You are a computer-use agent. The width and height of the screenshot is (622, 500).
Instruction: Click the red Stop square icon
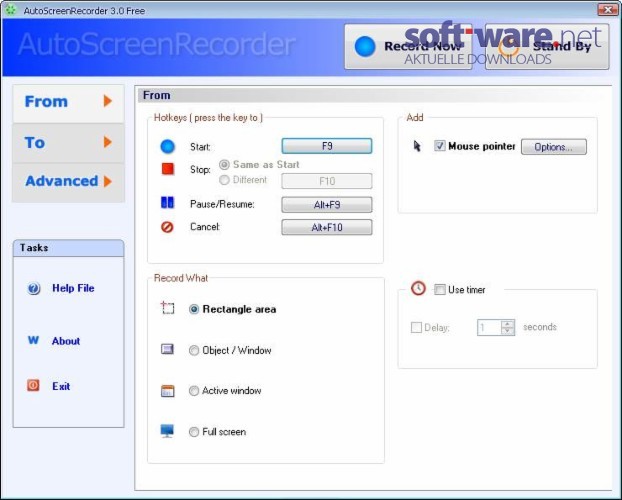click(x=167, y=169)
